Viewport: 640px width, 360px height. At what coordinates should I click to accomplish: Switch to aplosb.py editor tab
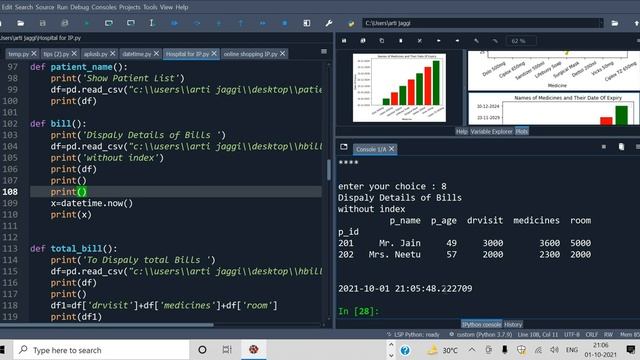(x=95, y=54)
